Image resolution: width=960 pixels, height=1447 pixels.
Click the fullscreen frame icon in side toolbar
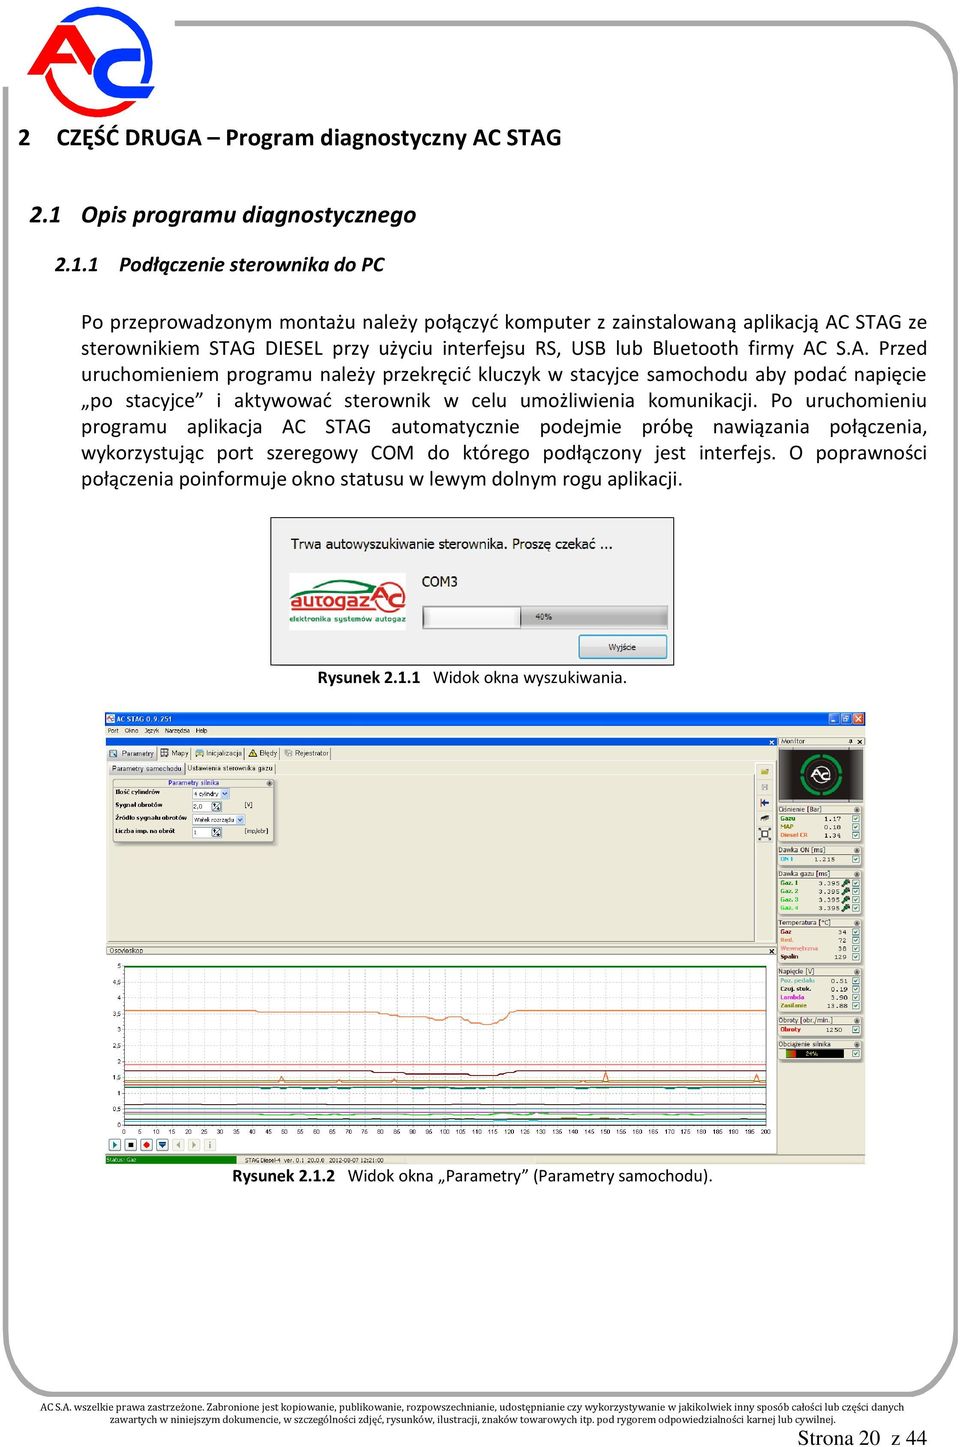coord(765,834)
